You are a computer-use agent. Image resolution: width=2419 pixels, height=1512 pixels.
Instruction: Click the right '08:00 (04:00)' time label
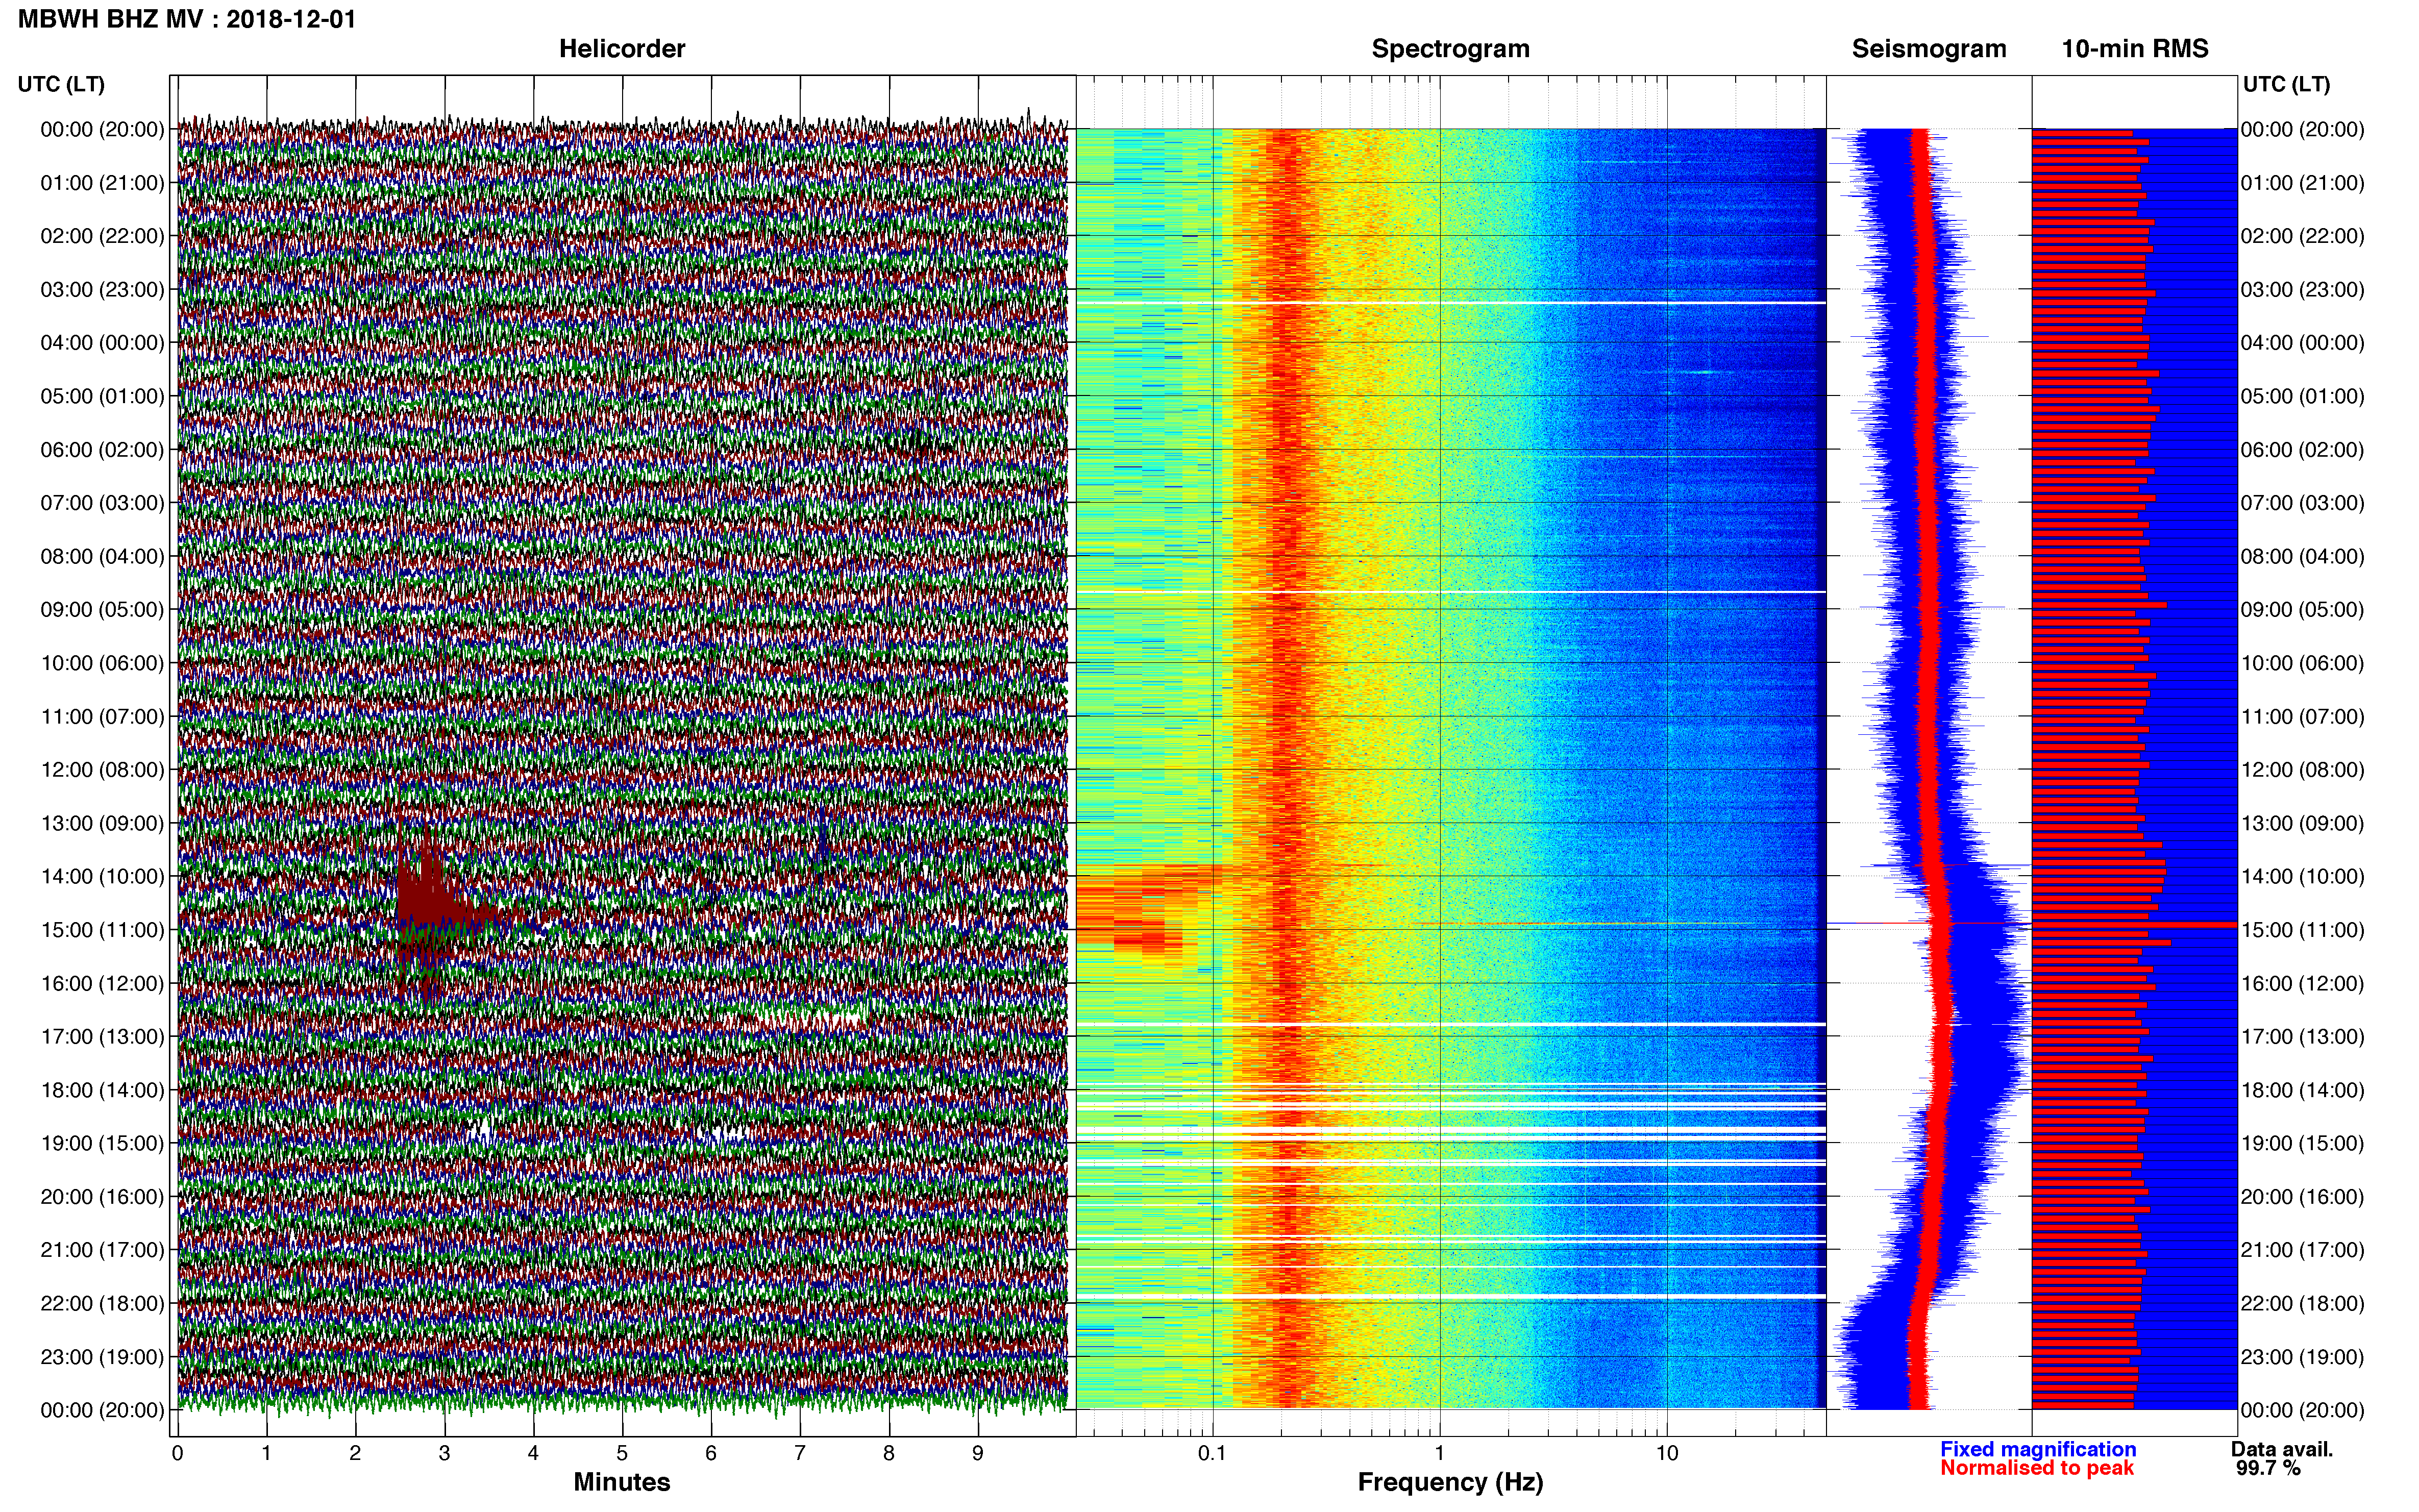pos(2303,556)
